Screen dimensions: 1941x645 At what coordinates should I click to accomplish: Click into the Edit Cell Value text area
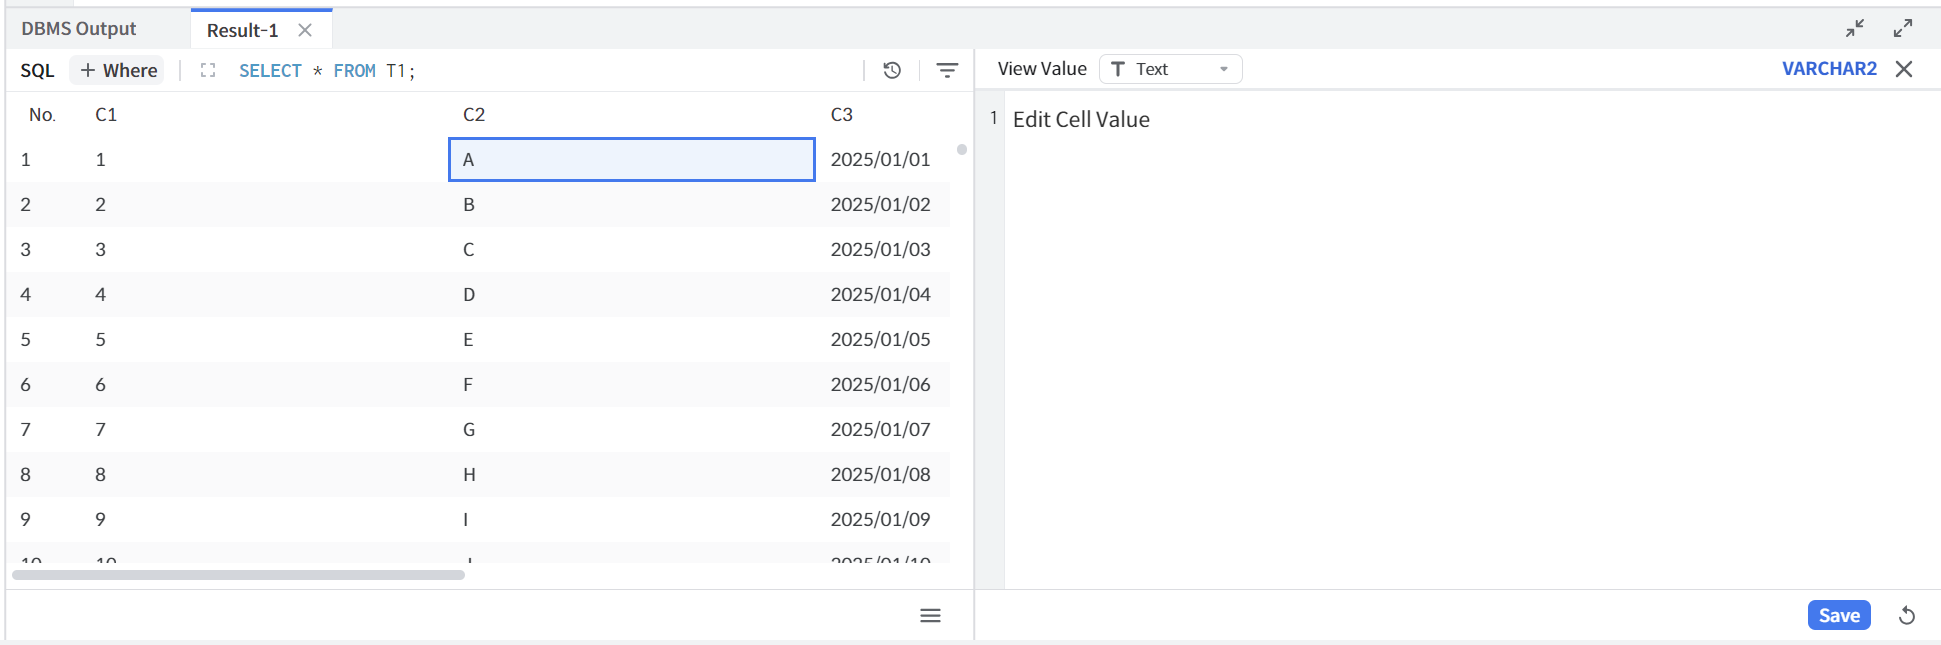coord(1400,300)
